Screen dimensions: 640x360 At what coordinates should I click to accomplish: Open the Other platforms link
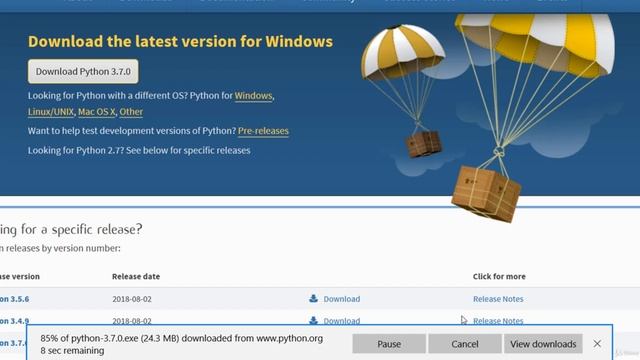click(131, 111)
